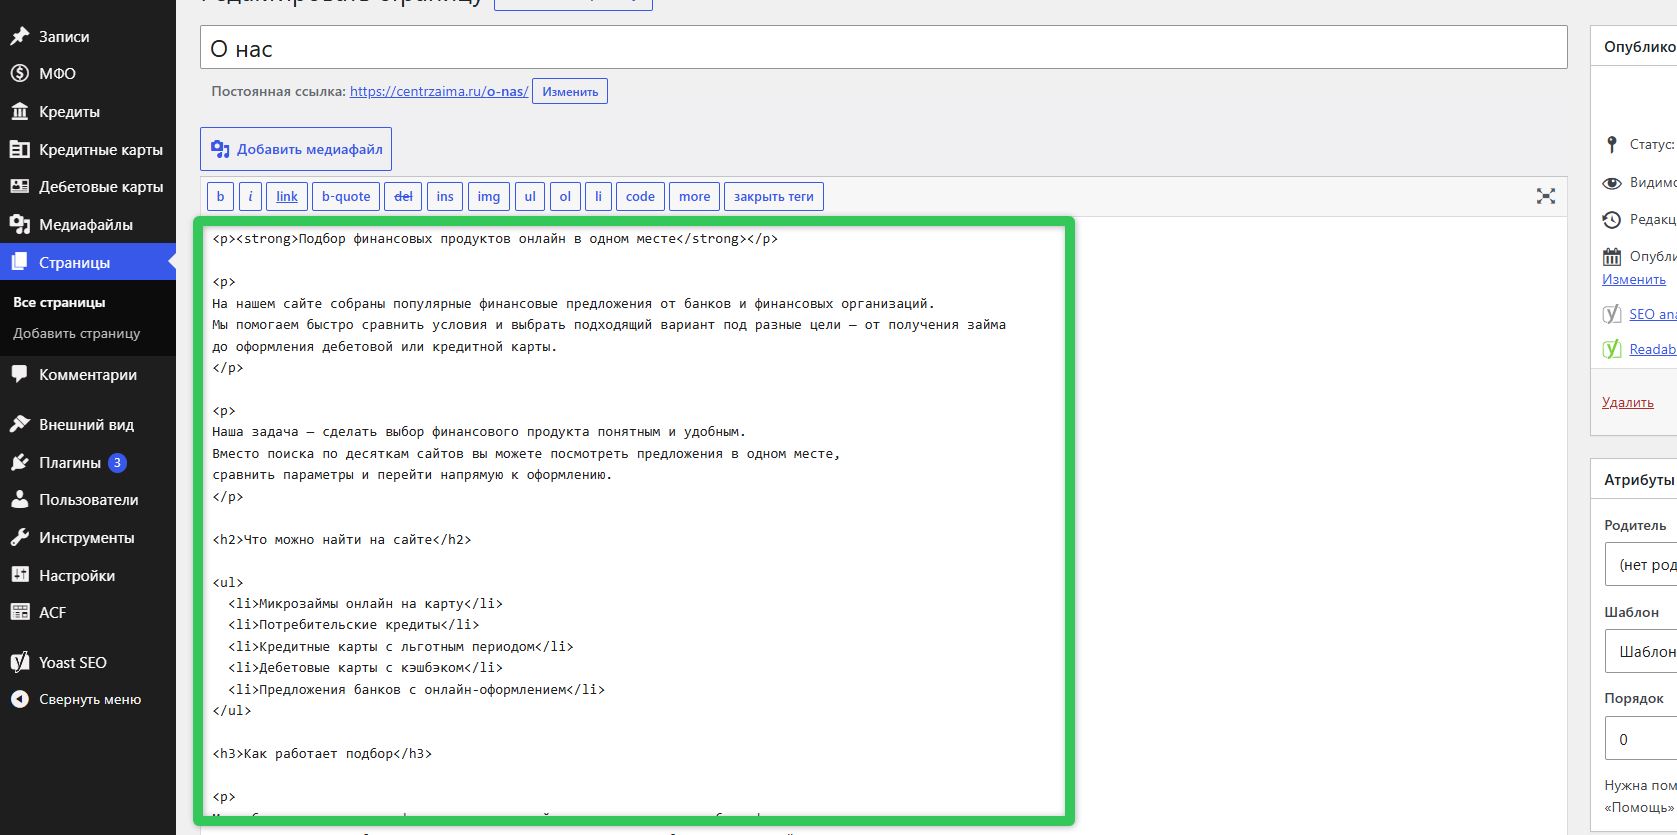Viewport: 1677px width, 835px height.
Task: Click the Дебетовые карты sidebar icon
Action: (19, 187)
